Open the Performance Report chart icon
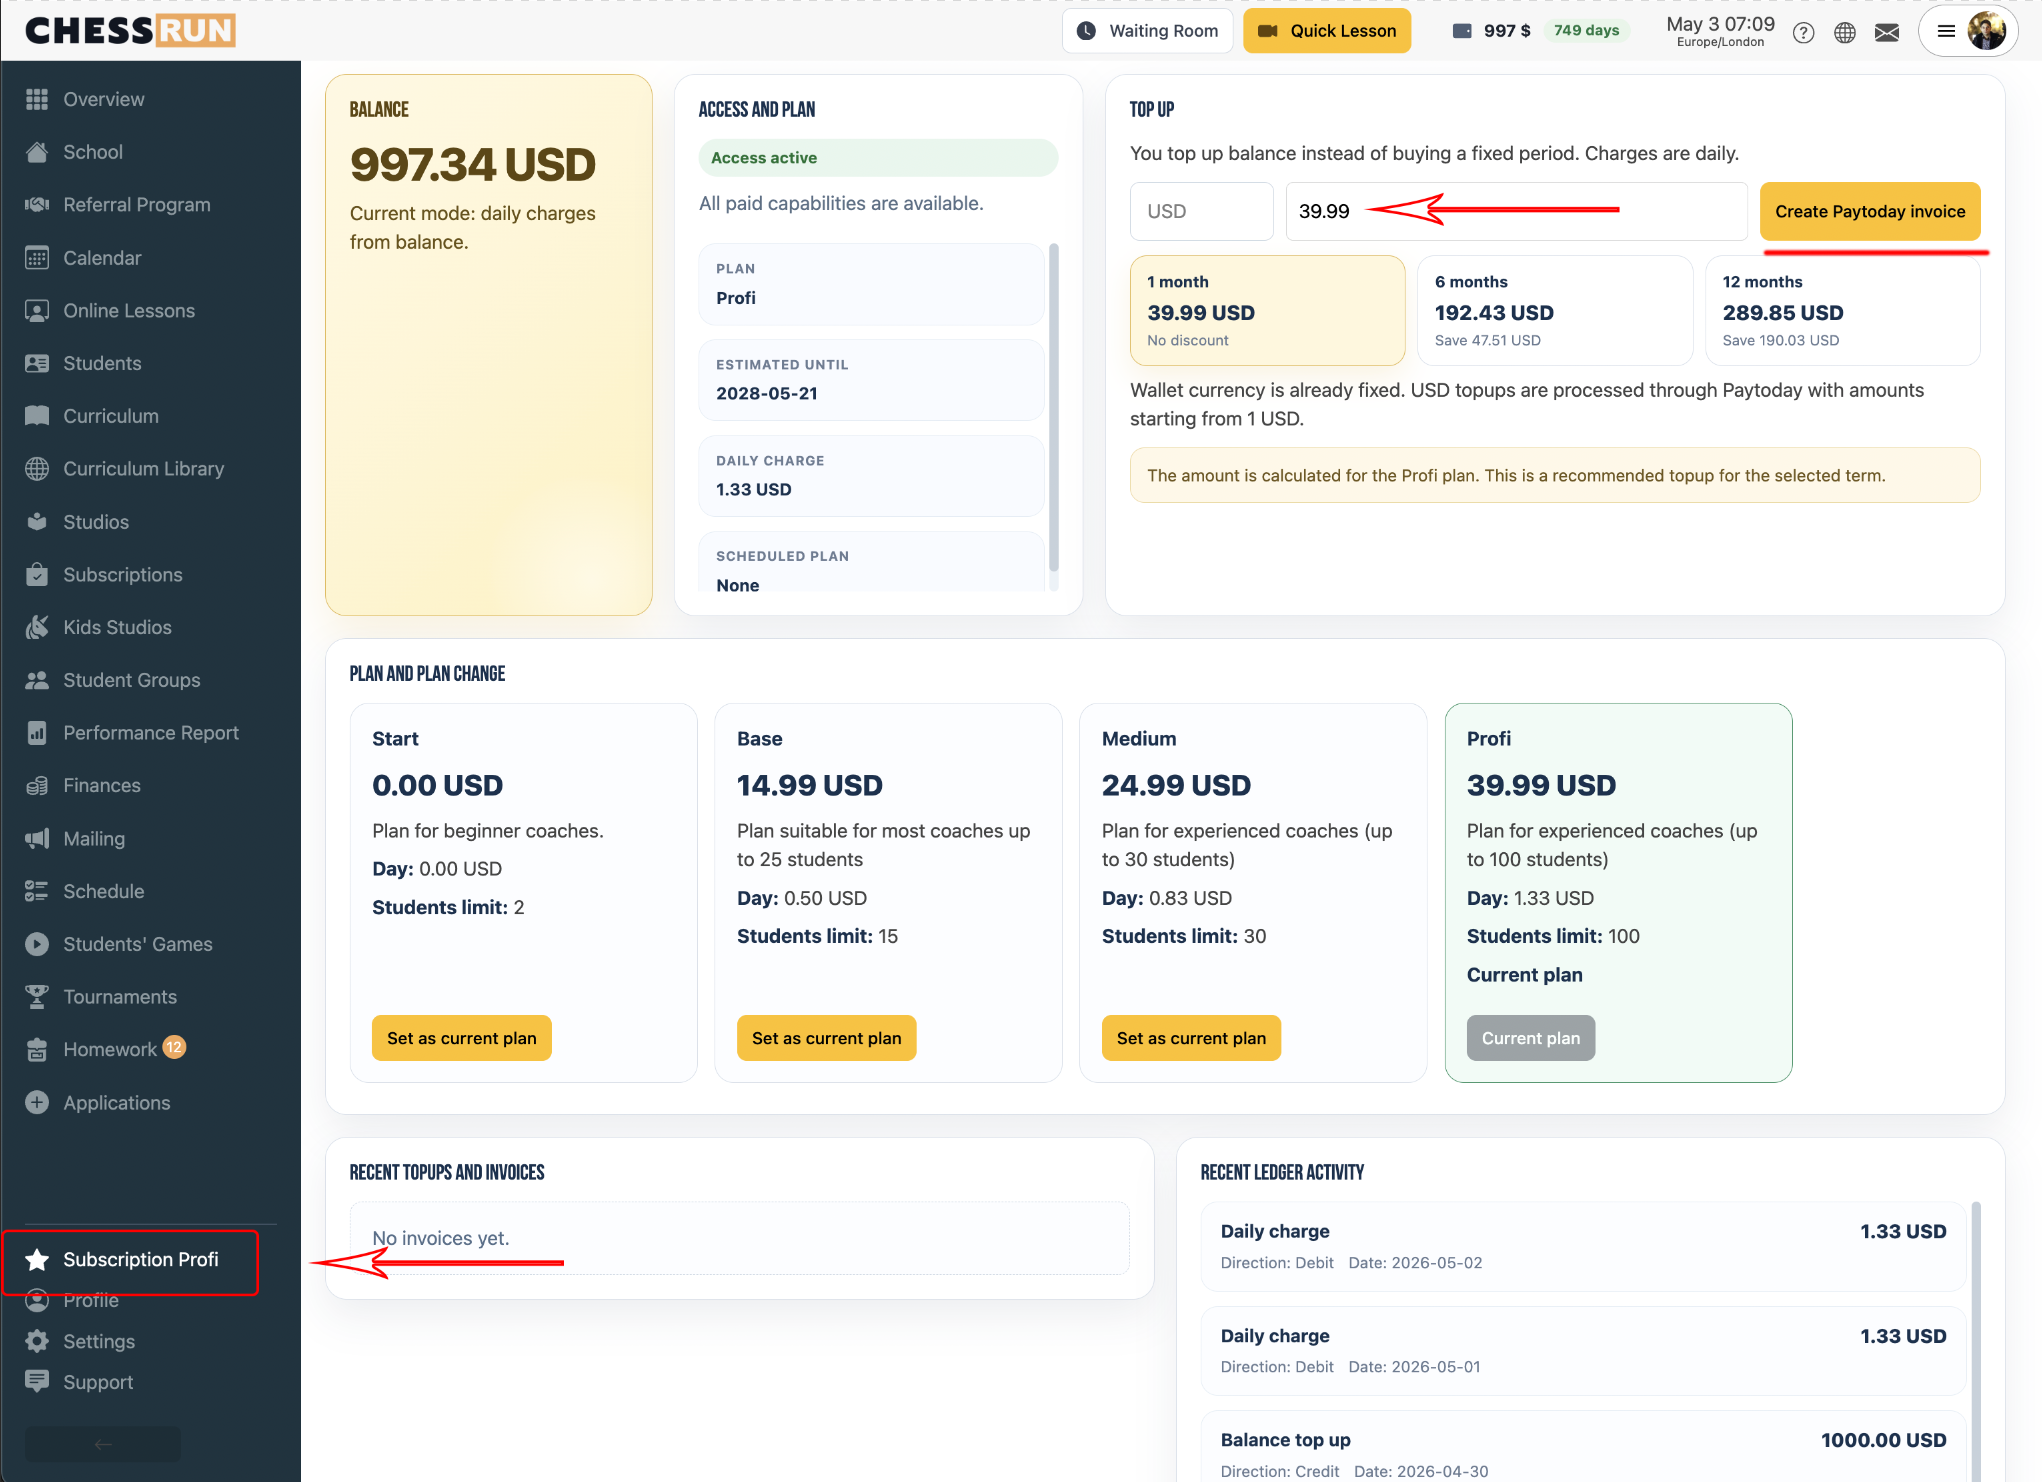2042x1482 pixels. click(x=37, y=733)
